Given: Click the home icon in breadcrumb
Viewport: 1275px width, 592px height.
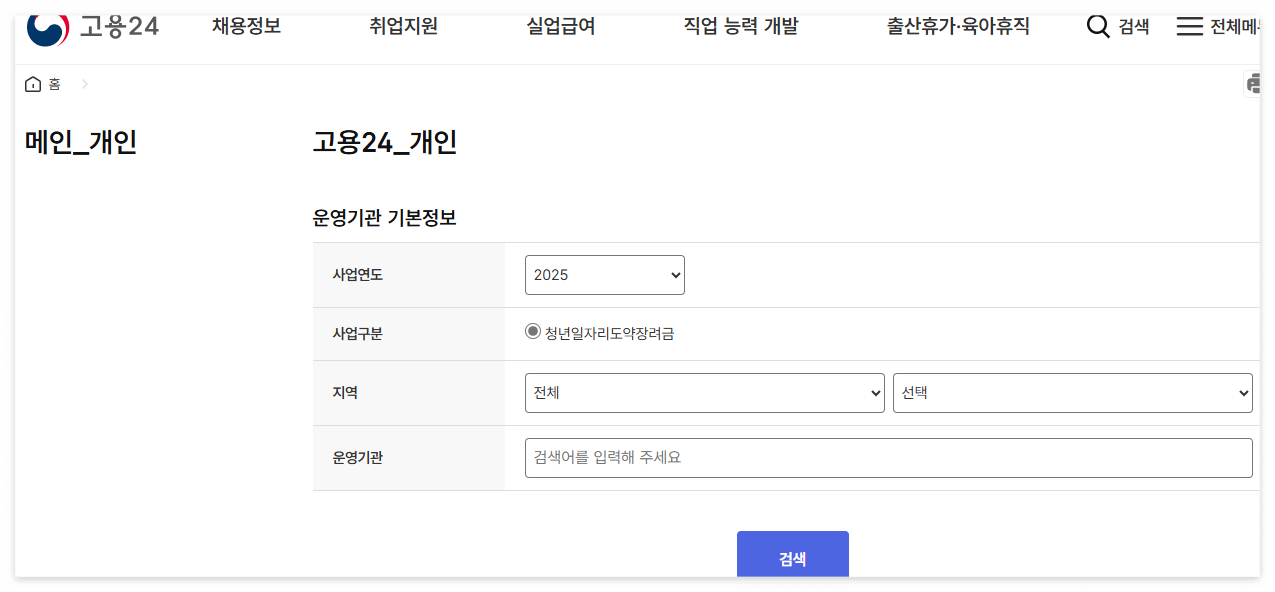Looking at the screenshot, I should coord(33,84).
